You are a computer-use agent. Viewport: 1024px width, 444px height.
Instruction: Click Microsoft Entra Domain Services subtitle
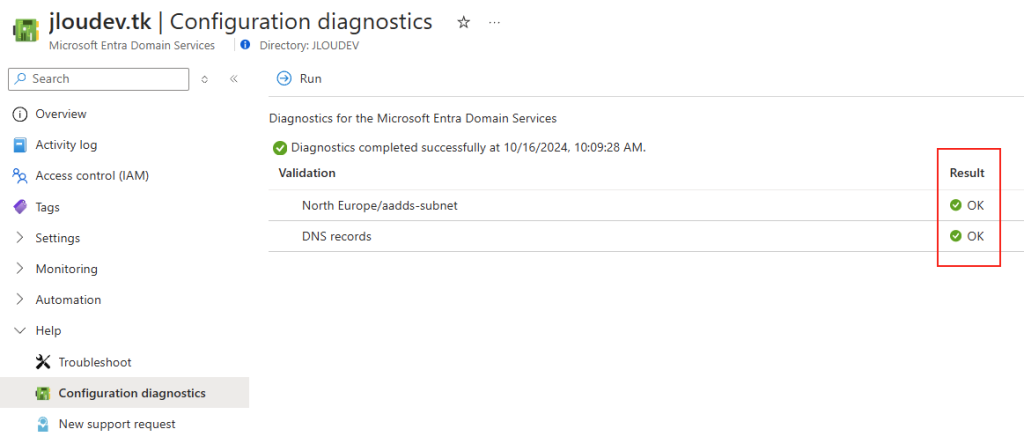[132, 46]
